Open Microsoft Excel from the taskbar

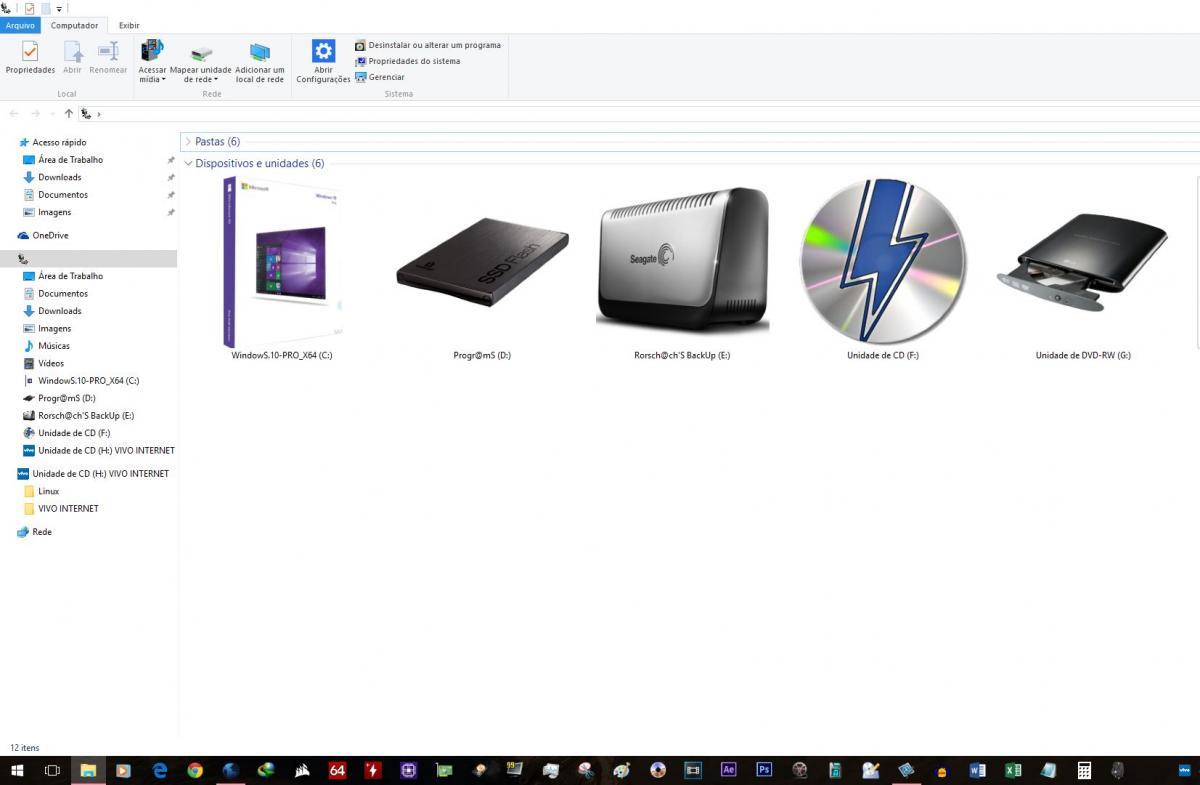(1013, 770)
